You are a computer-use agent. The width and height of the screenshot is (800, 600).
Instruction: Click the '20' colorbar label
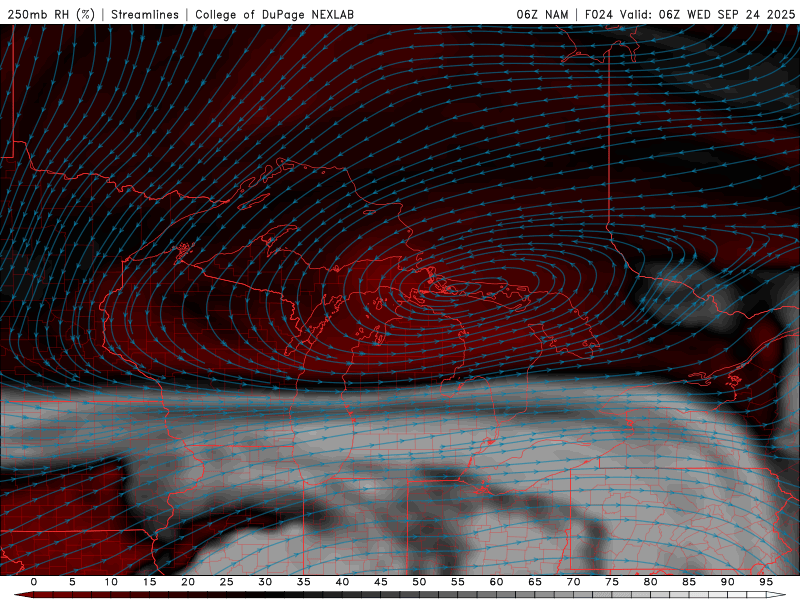[188, 582]
